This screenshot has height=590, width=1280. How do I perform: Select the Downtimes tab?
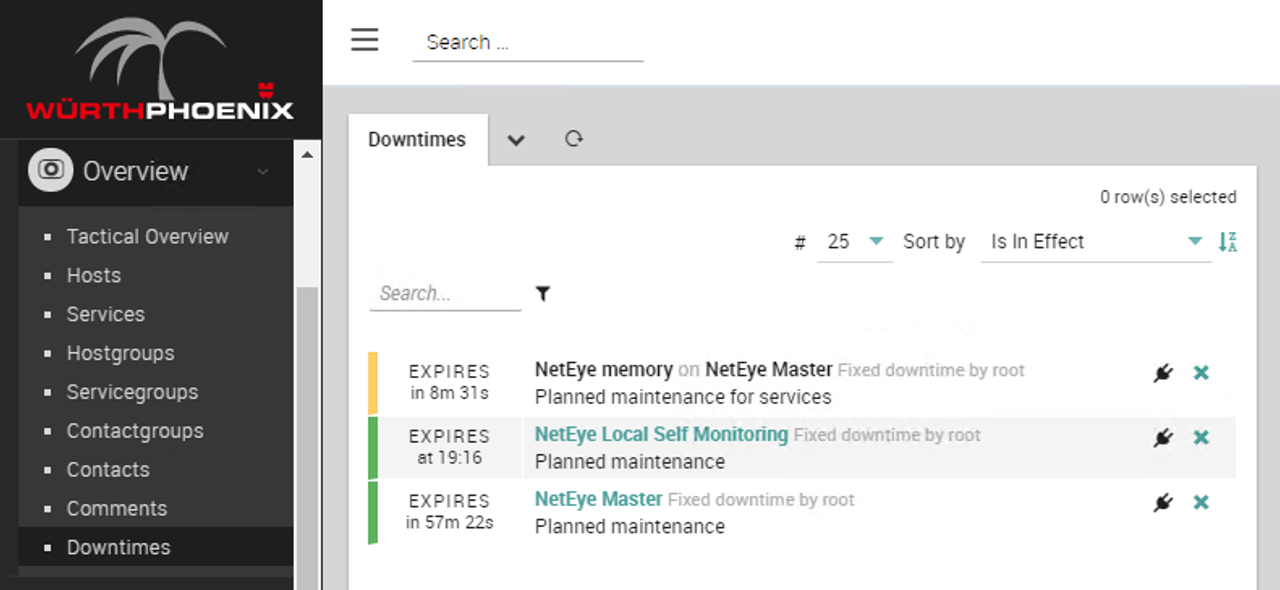coord(417,139)
